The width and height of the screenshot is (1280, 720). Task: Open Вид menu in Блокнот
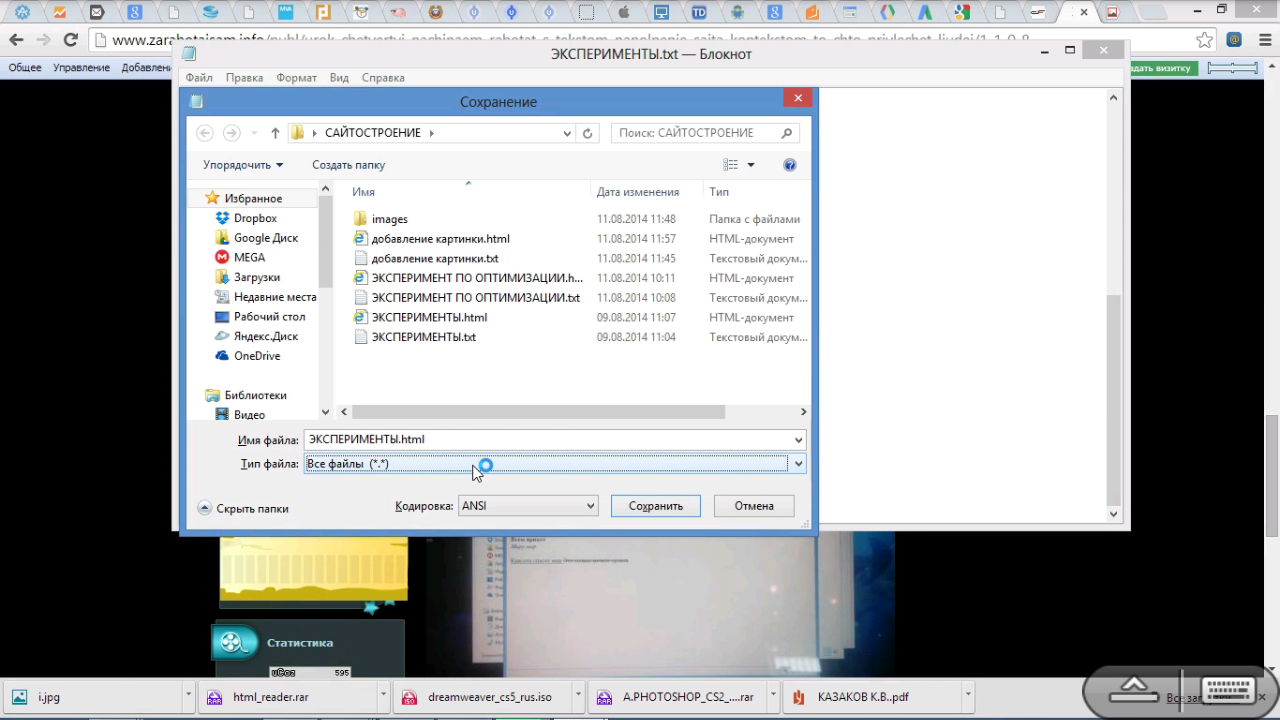340,78
